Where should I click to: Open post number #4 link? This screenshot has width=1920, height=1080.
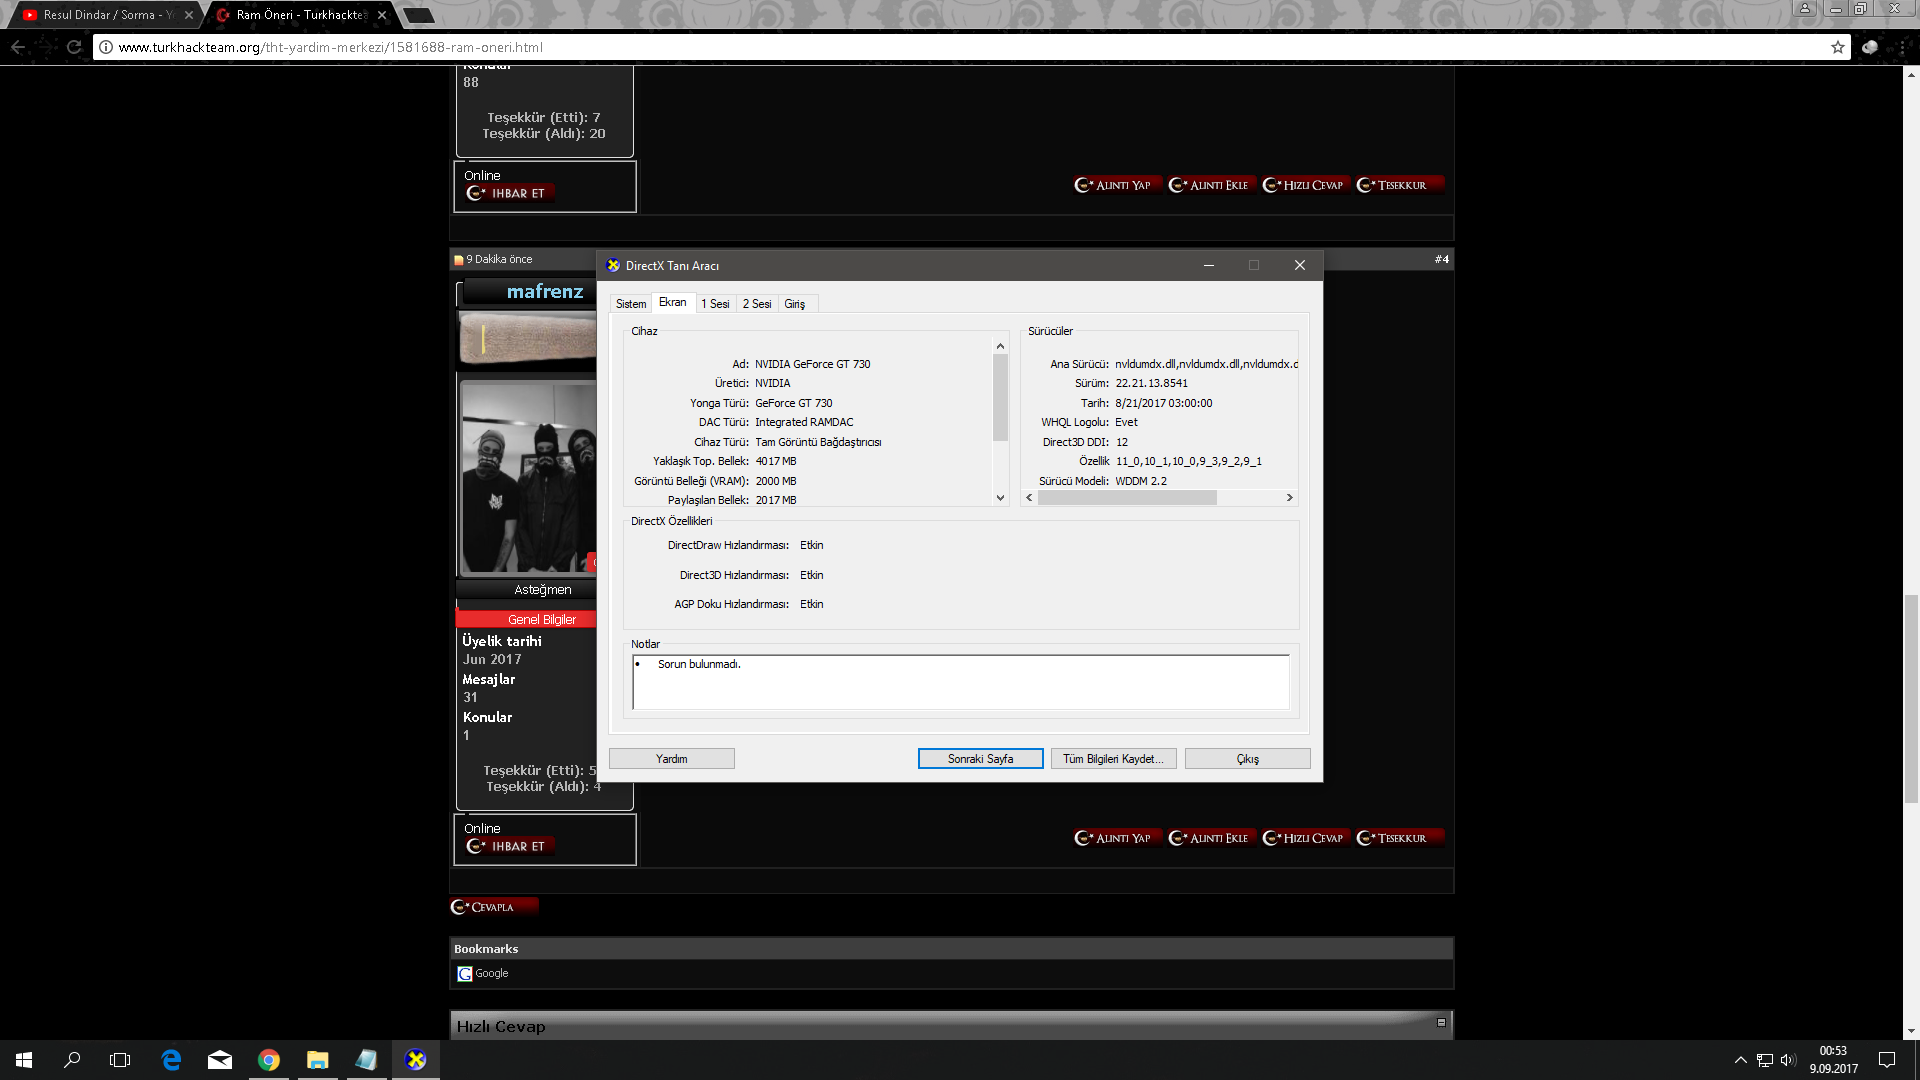pos(1441,259)
